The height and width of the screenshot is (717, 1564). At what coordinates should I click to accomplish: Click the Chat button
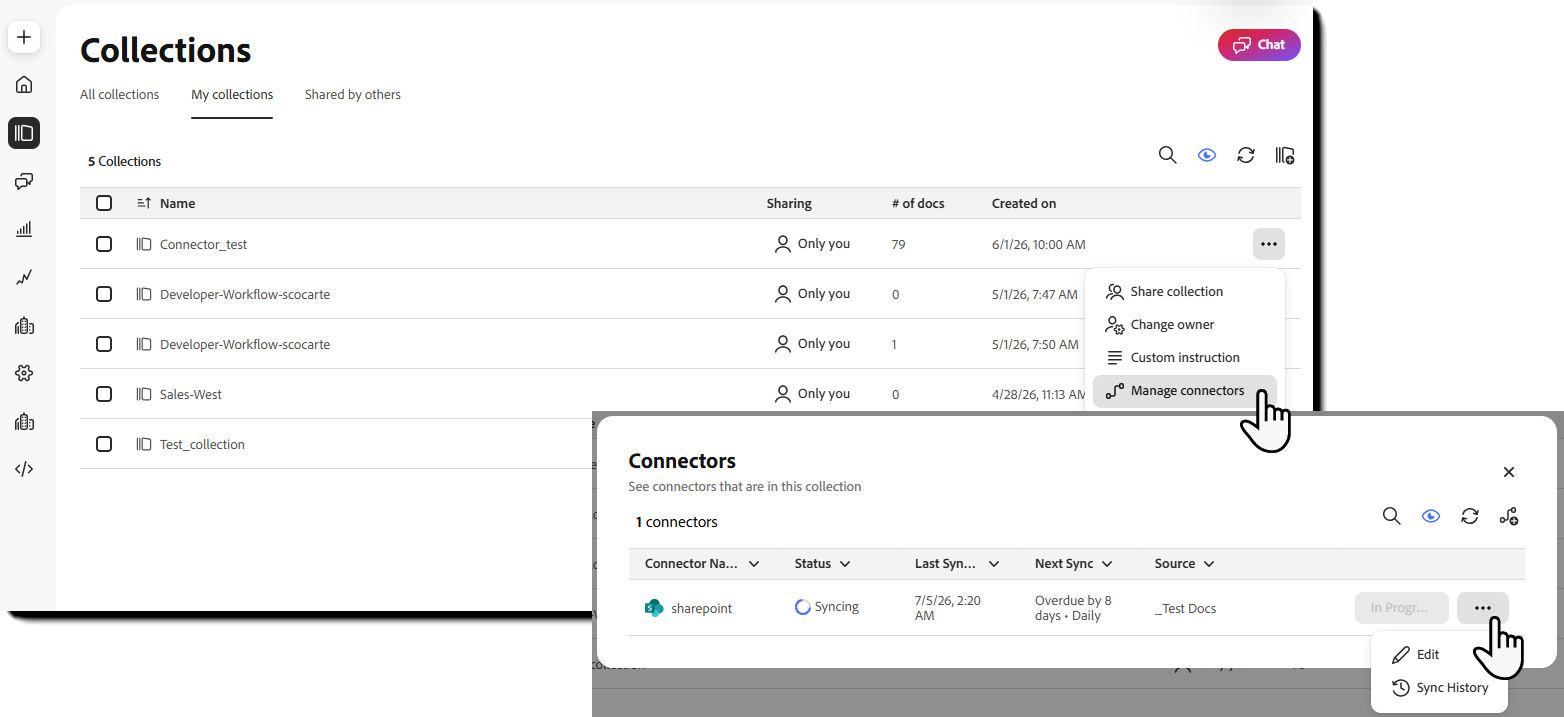(x=1259, y=45)
